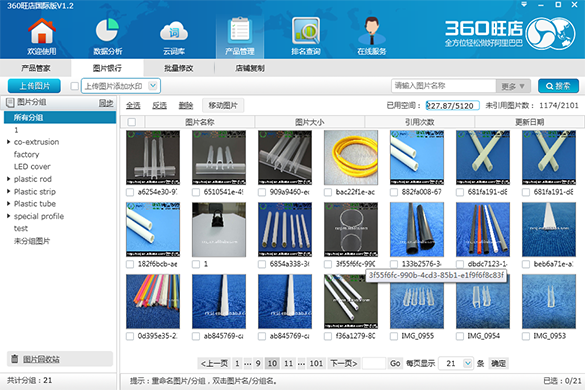The image size is (585, 390).
Task: Select the IMG_0953 thumbnail
Action: point(549,302)
